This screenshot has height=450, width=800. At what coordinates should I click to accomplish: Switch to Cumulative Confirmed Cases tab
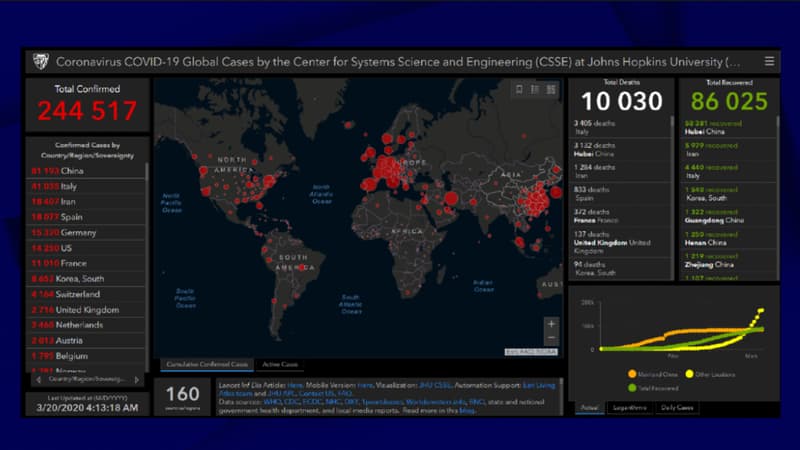(207, 364)
